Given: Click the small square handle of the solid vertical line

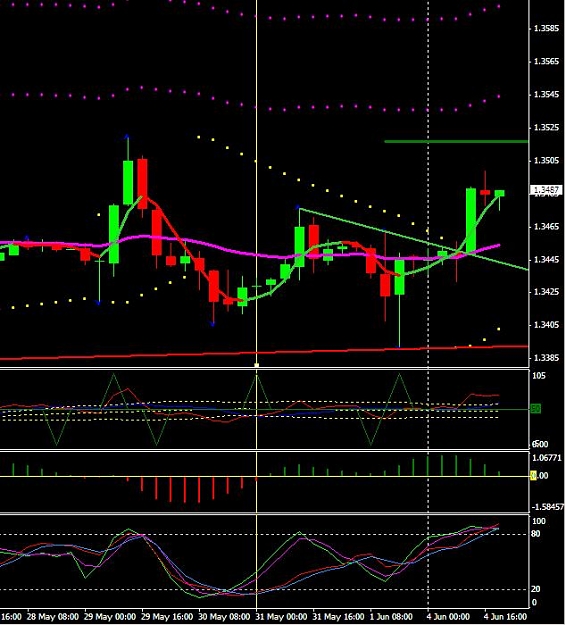Looking at the screenshot, I should tap(257, 365).
